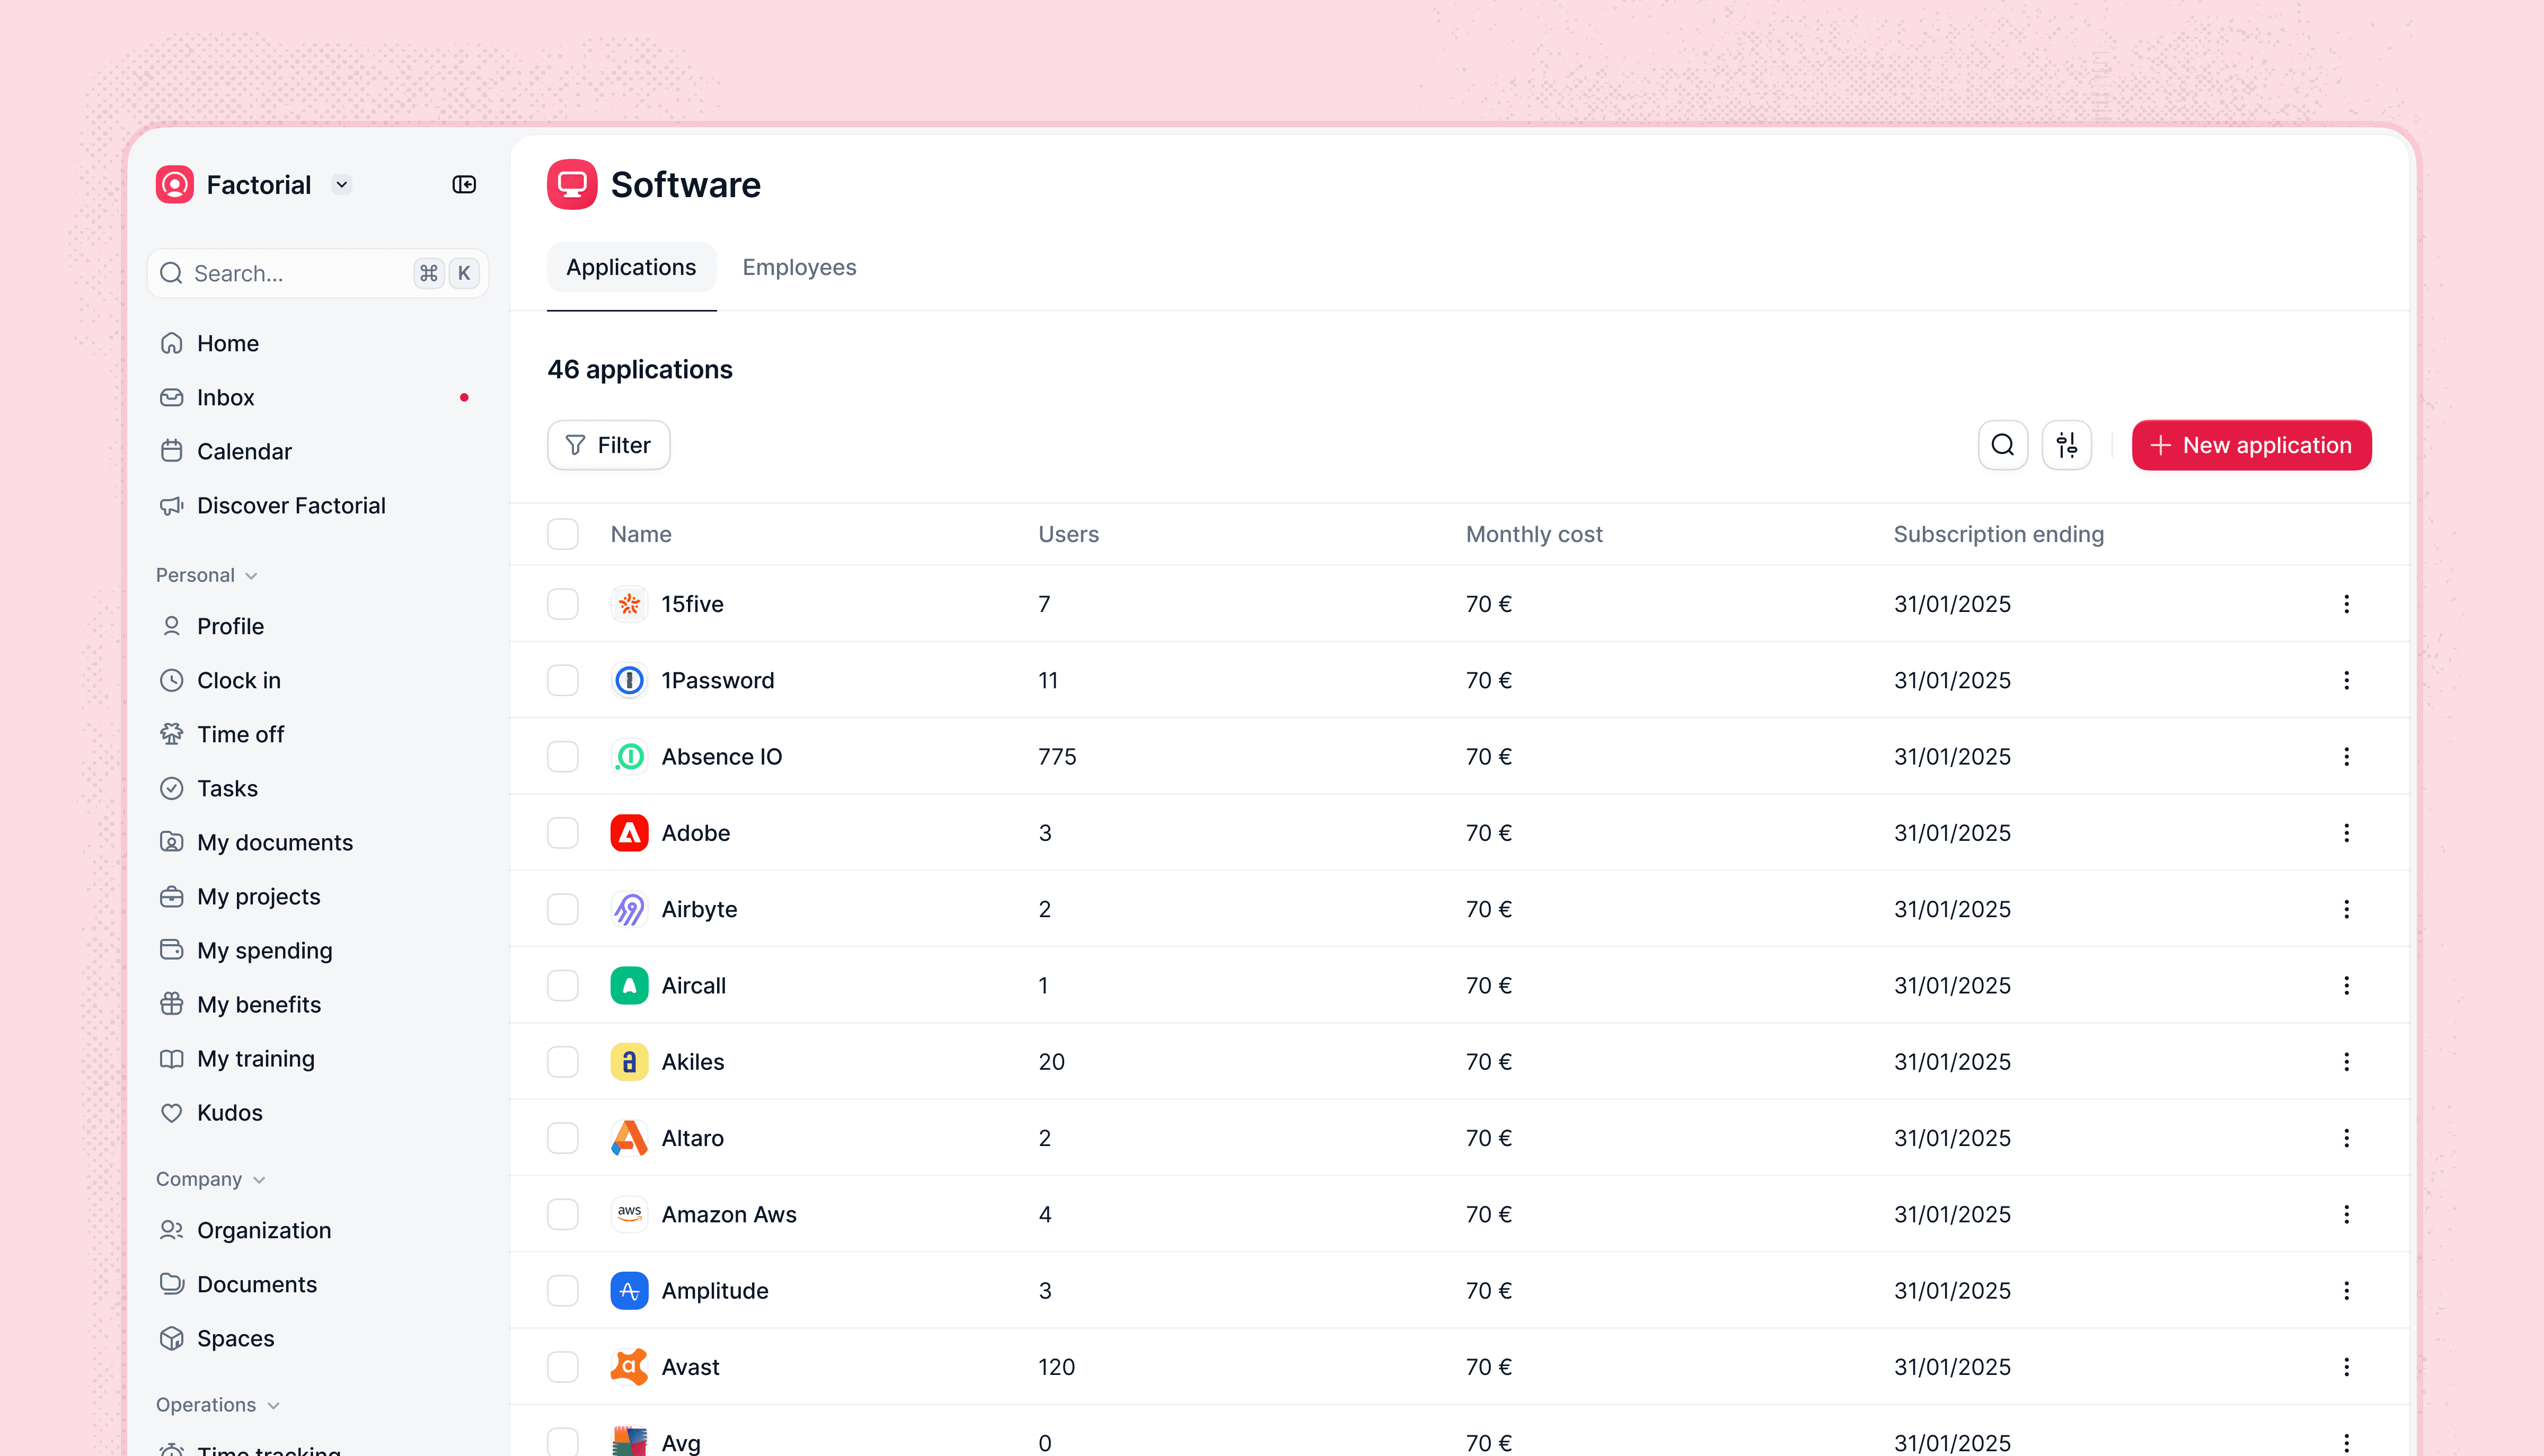The height and width of the screenshot is (1456, 2544).
Task: Open the Airbyte row three-dot menu
Action: [x=2347, y=909]
